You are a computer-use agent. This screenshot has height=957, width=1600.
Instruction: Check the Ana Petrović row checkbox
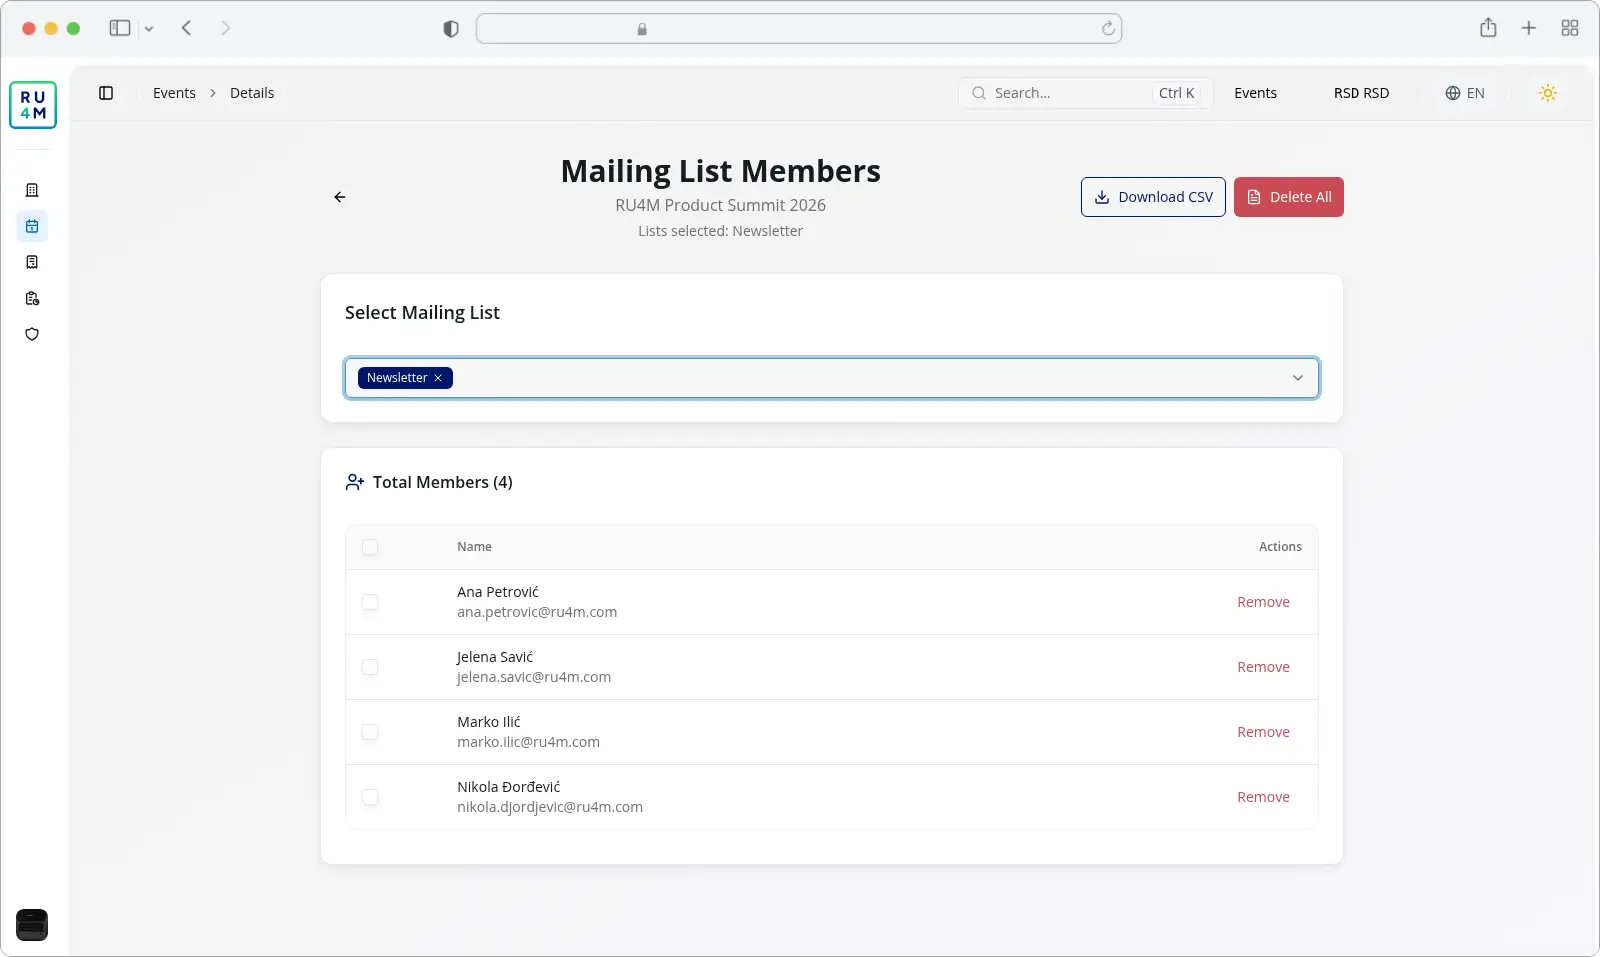tap(370, 602)
